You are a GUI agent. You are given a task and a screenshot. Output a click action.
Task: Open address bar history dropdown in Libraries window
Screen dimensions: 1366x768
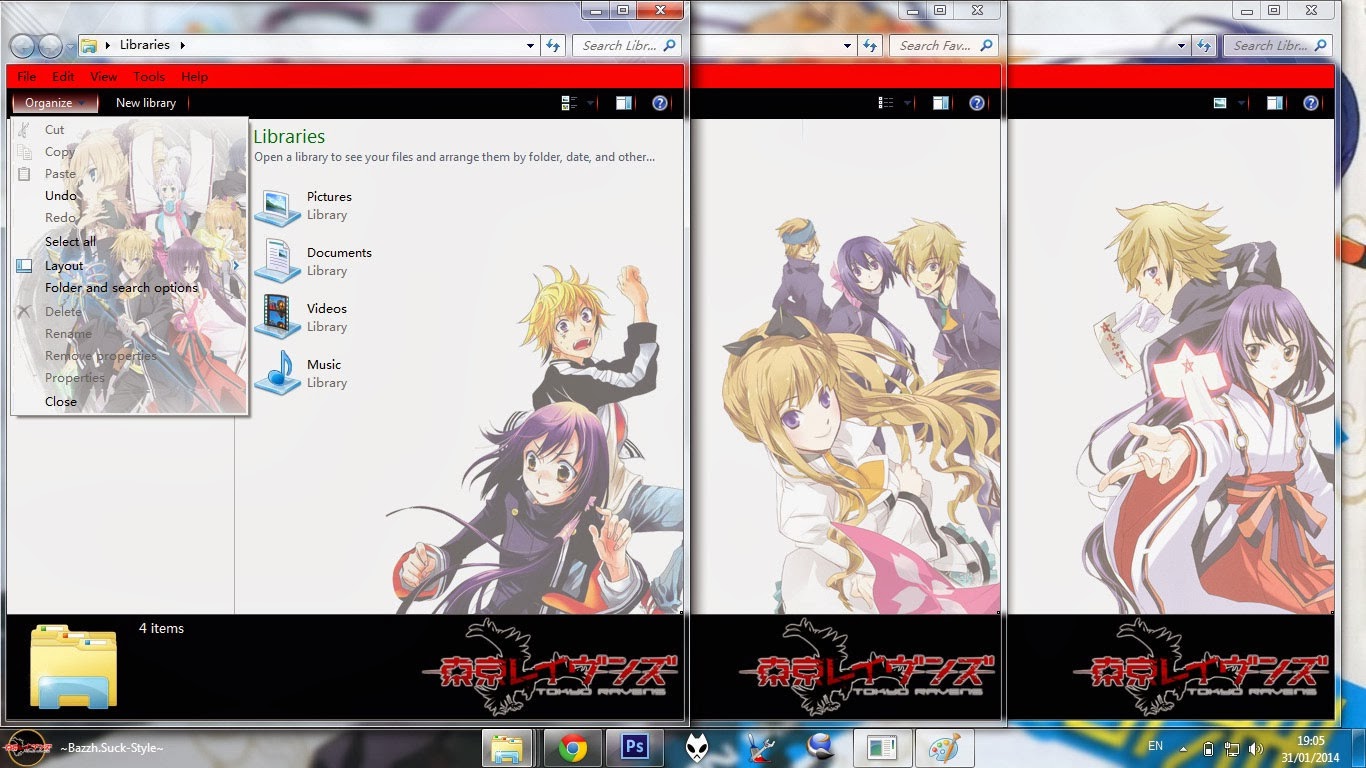(x=530, y=45)
